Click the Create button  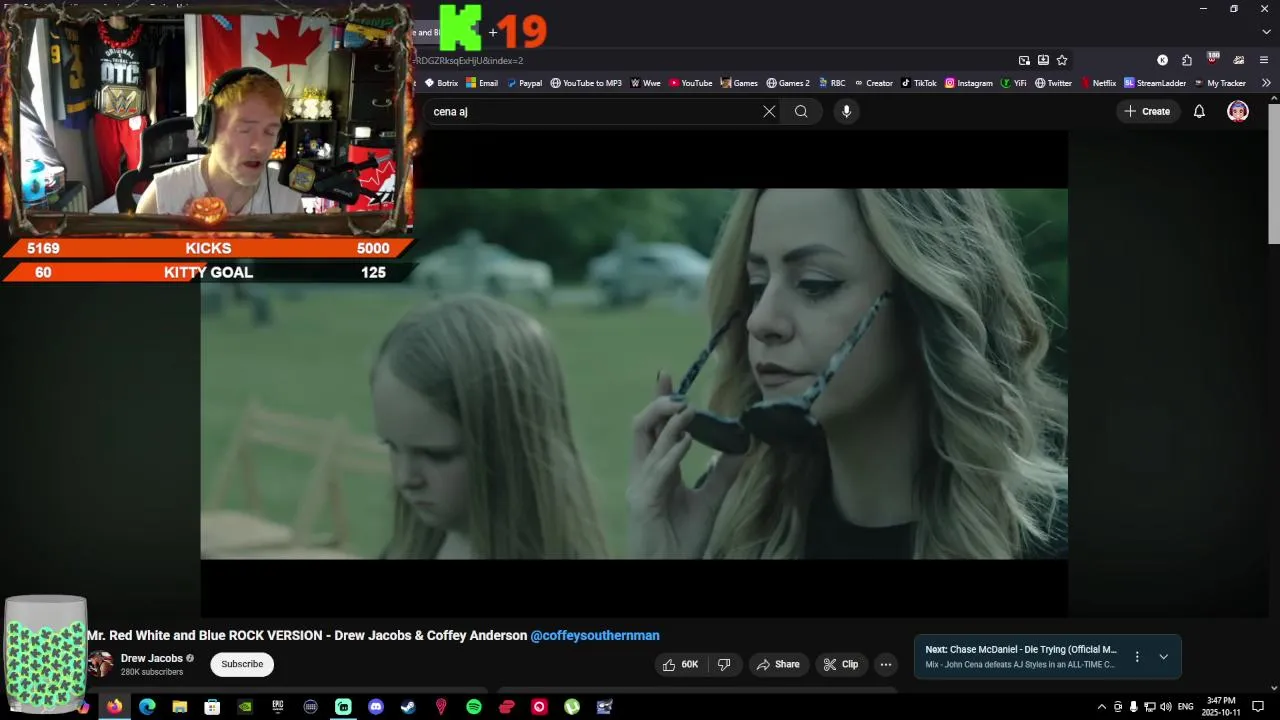click(1146, 111)
